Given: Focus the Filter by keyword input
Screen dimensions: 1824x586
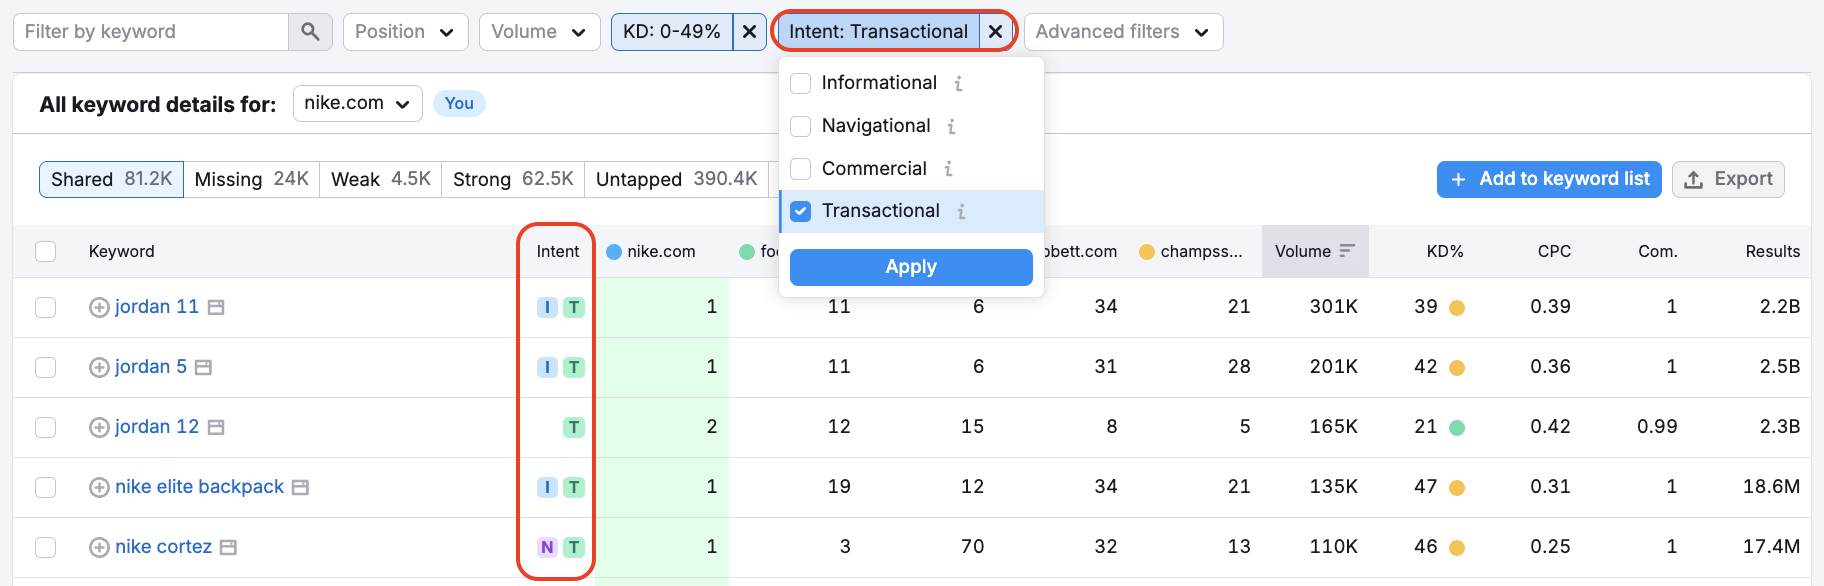Looking at the screenshot, I should pos(150,32).
